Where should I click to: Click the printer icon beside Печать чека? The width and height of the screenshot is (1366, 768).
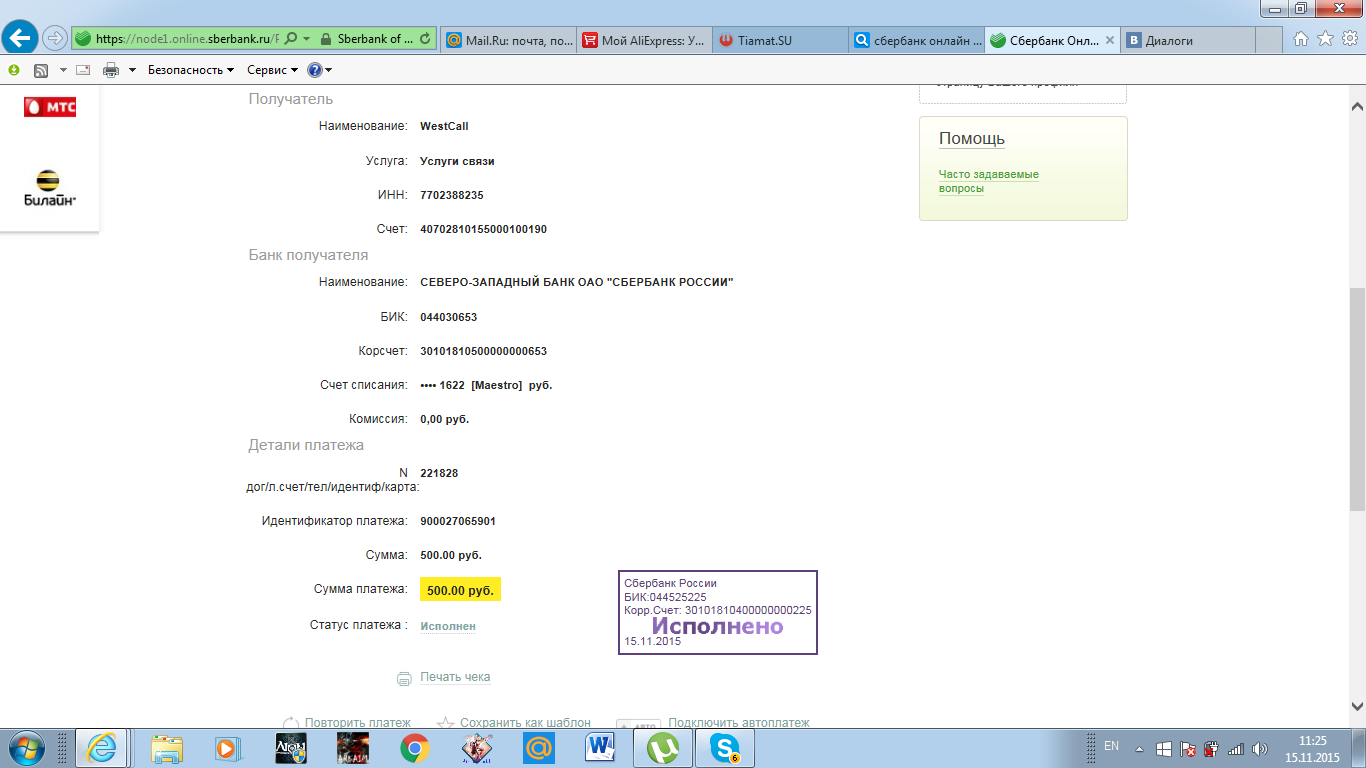[404, 679]
